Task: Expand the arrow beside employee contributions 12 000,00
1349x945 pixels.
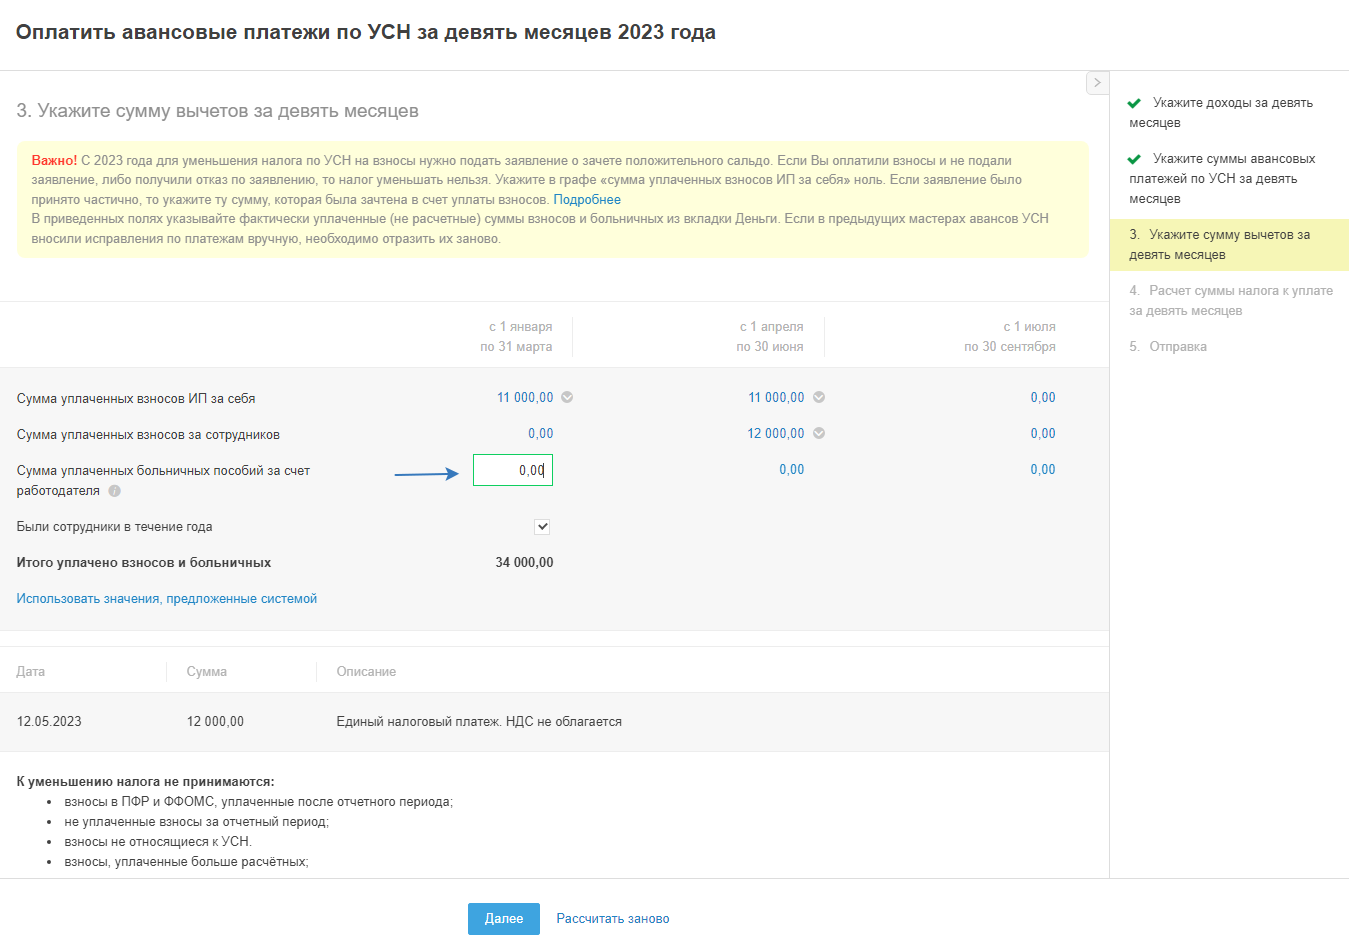Action: pyautogui.click(x=819, y=433)
